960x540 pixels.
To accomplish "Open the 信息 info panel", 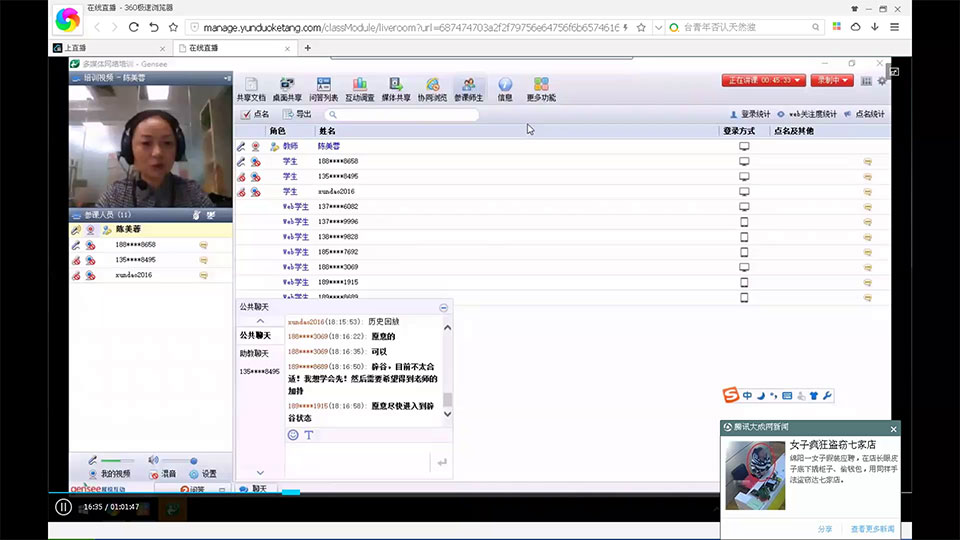I will click(504, 89).
